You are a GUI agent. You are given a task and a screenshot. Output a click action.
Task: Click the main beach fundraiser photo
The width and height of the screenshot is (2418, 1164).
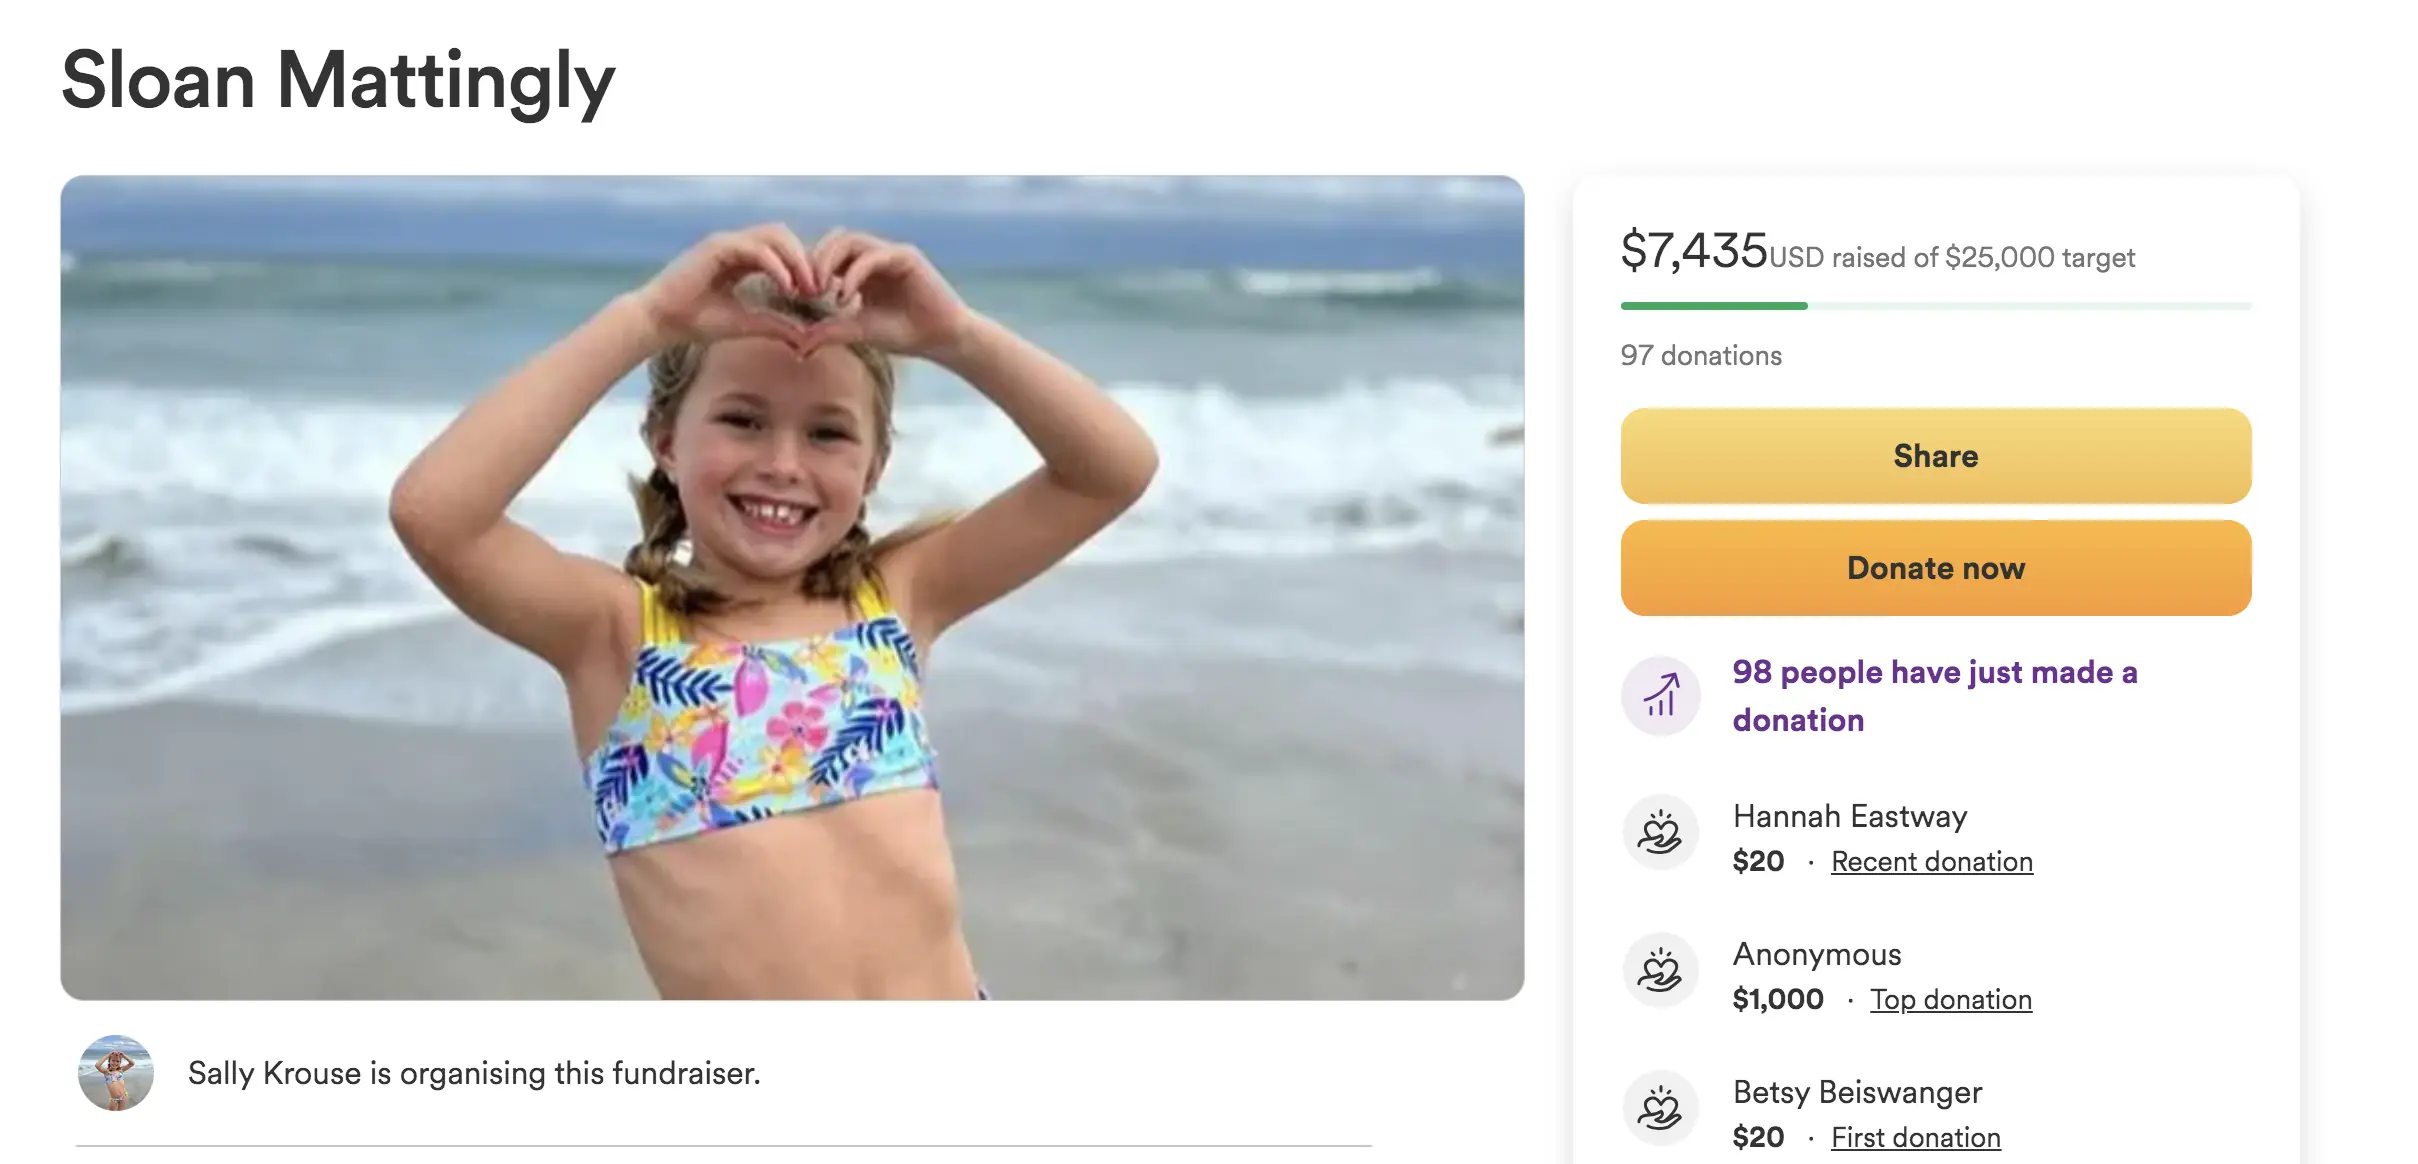[792, 588]
